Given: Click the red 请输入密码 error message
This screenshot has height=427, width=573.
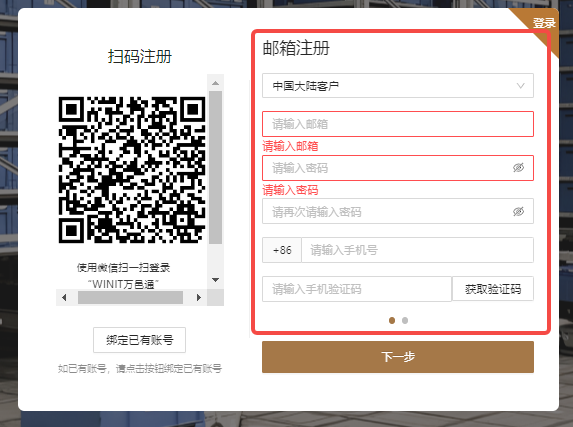Looking at the screenshot, I should click(291, 190).
